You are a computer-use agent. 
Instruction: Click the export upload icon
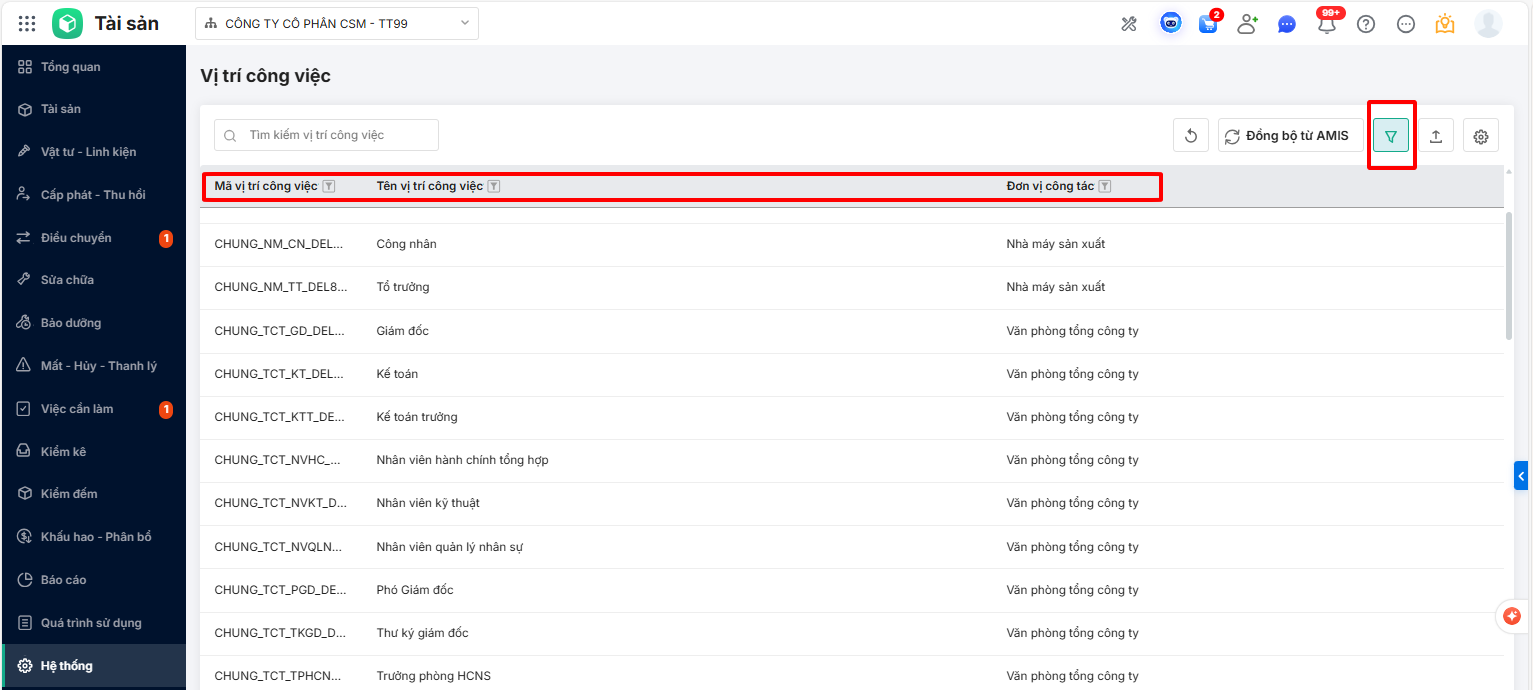tap(1435, 136)
